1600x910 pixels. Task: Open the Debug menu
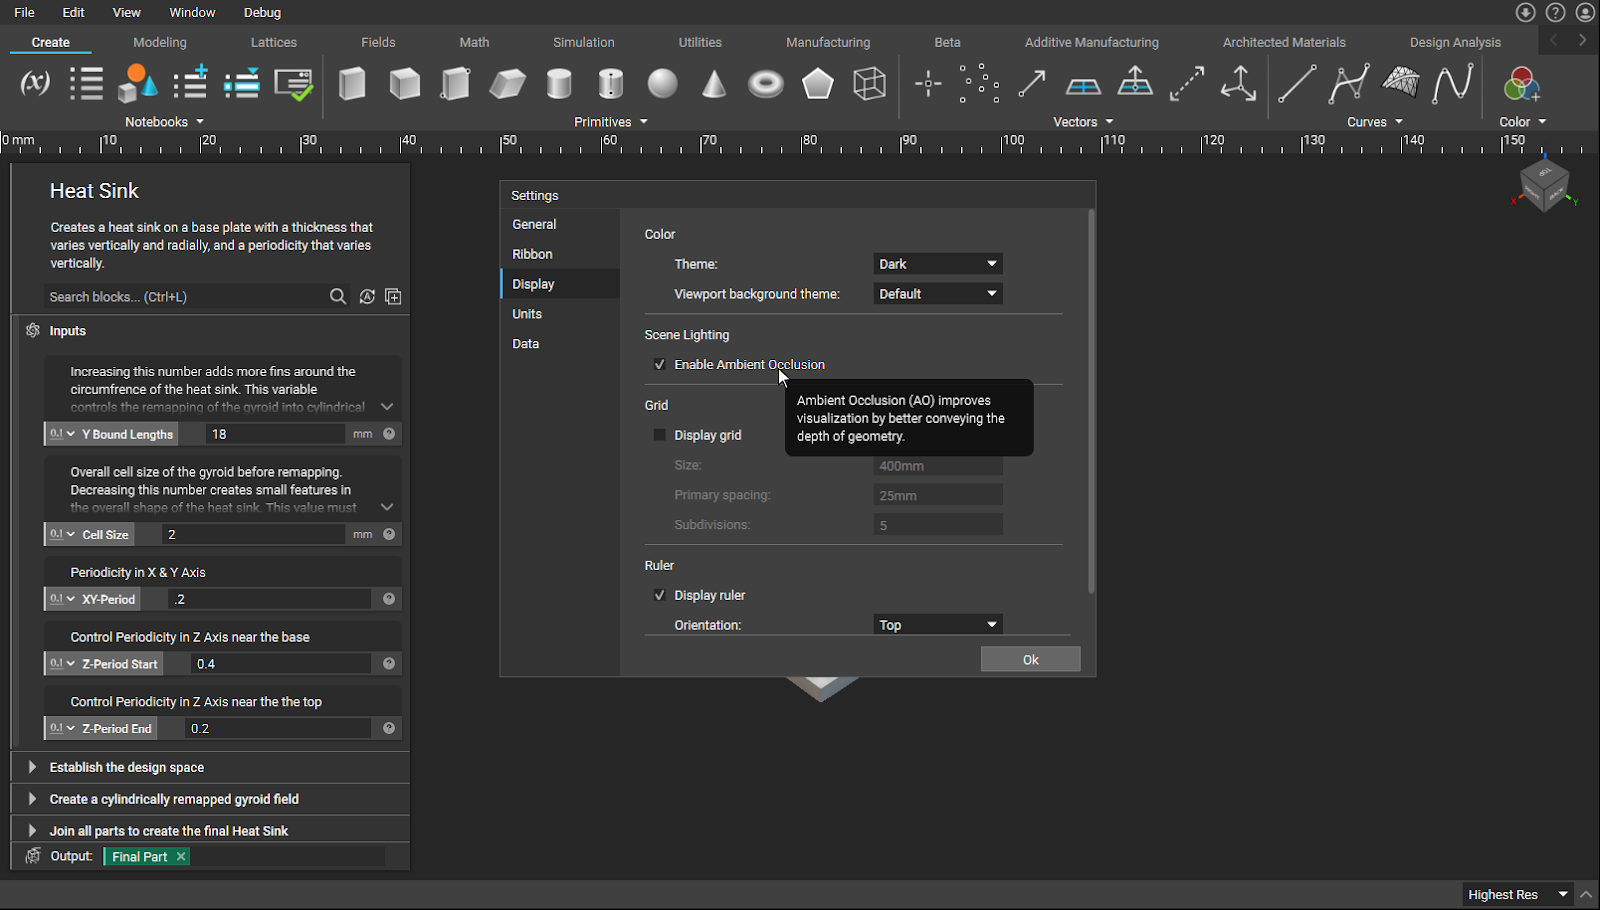[x=262, y=12]
